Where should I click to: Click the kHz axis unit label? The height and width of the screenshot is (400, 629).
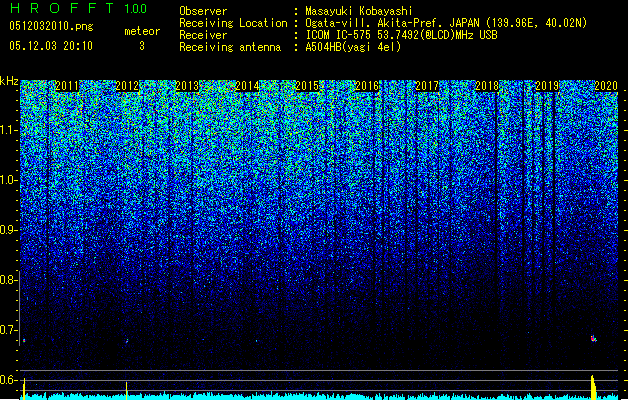pyautogui.click(x=9, y=81)
